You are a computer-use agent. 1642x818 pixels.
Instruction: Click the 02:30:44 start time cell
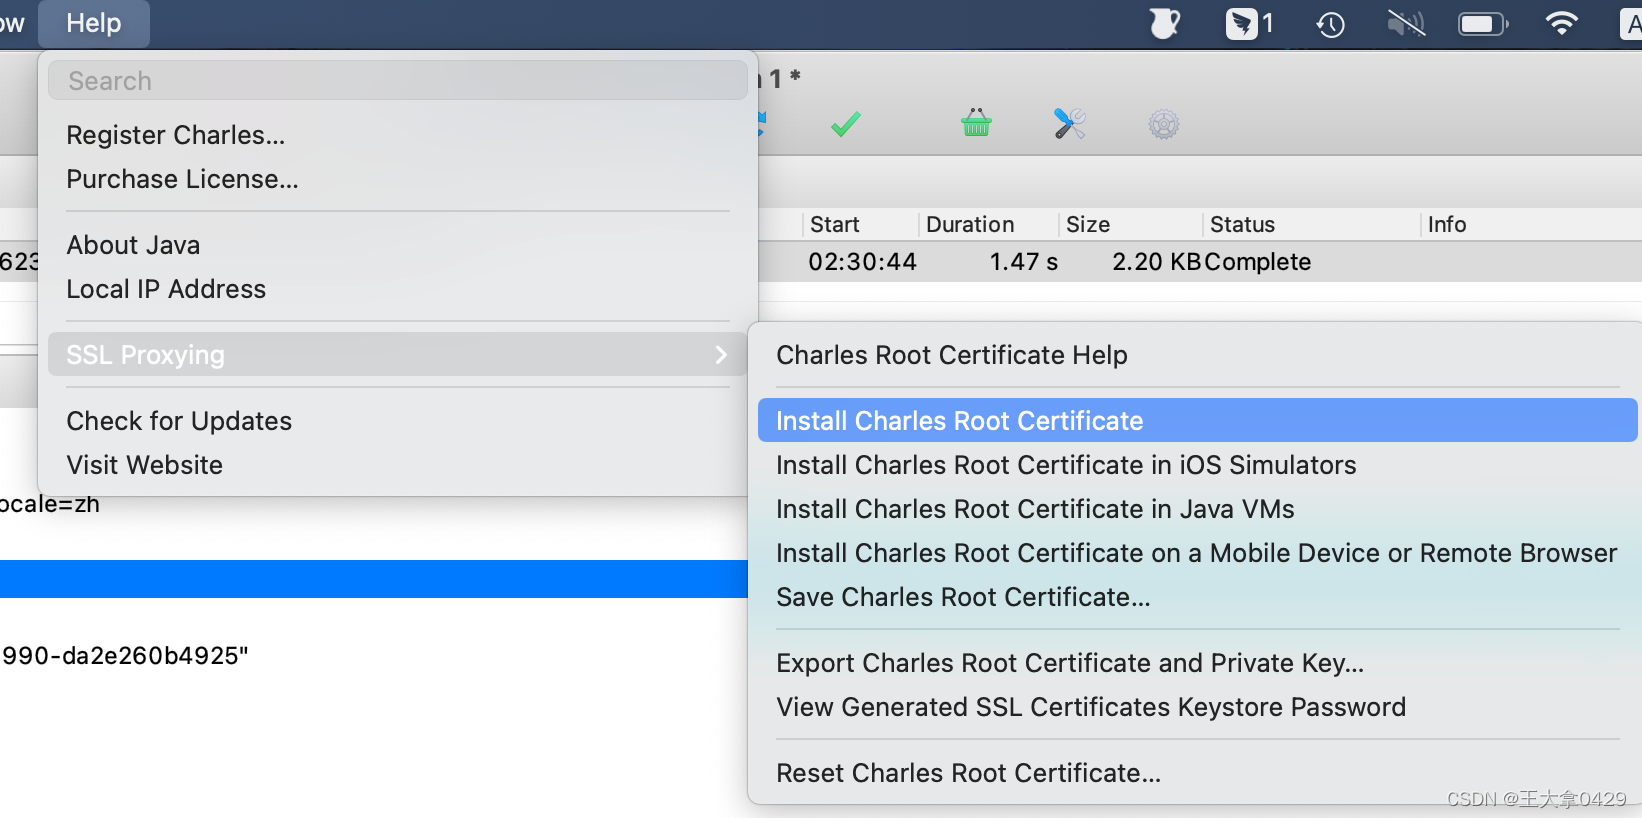point(862,262)
